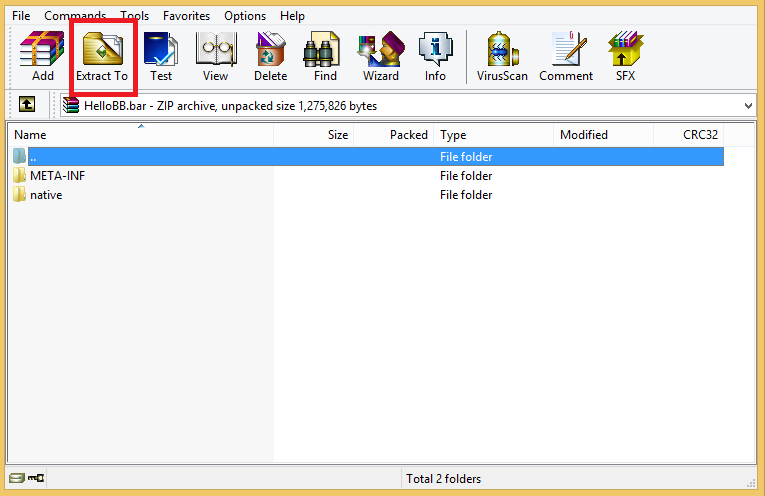Click the Delete toolbar icon

pos(271,49)
